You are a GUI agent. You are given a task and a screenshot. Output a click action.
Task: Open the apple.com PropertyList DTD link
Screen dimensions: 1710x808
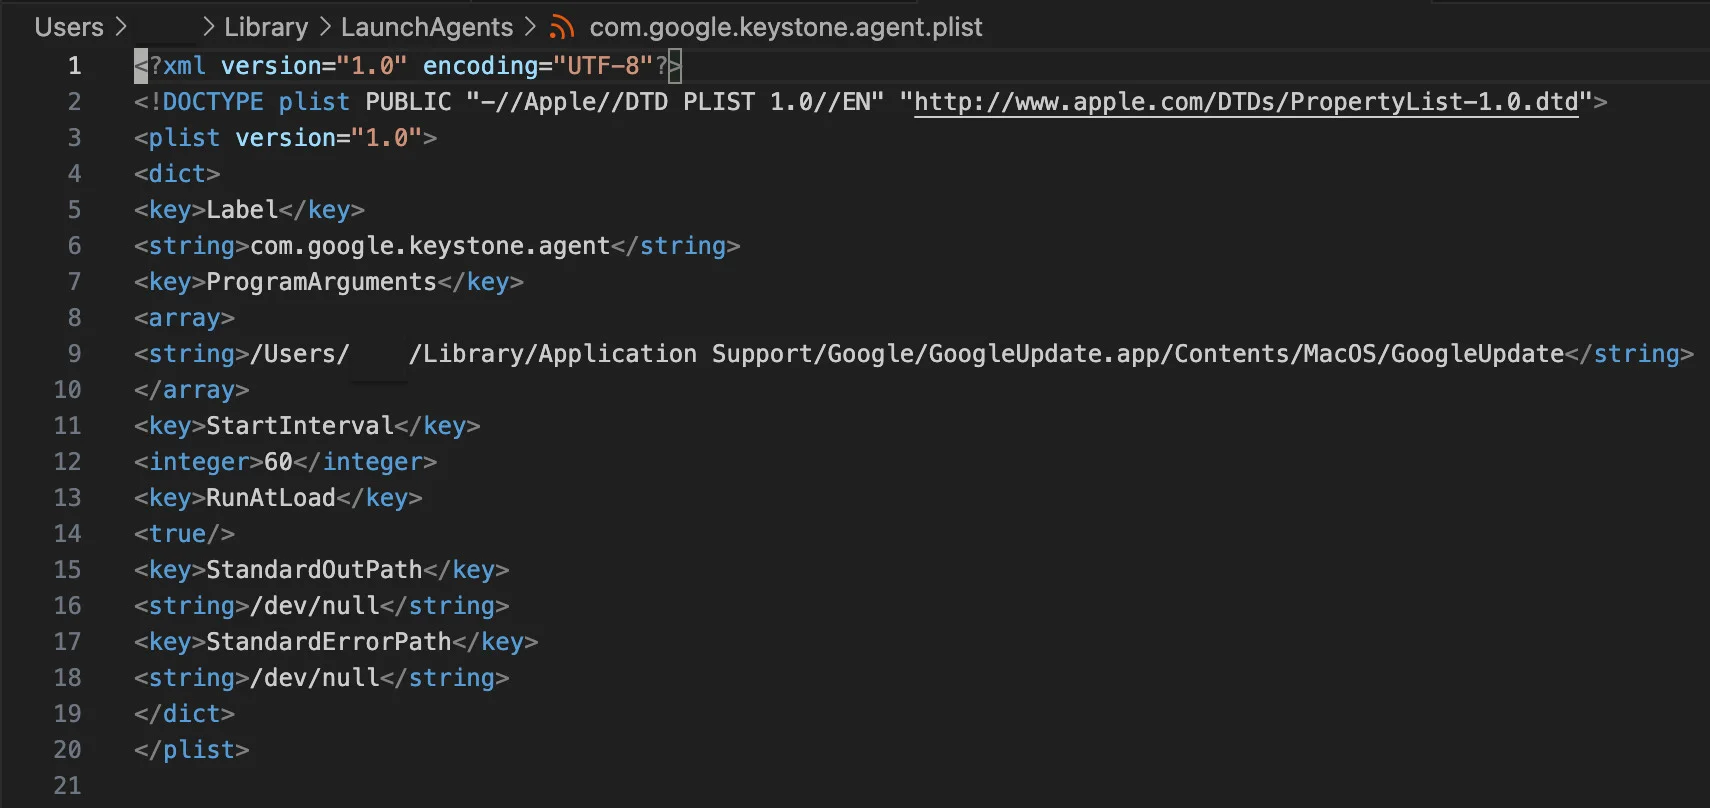click(1246, 102)
